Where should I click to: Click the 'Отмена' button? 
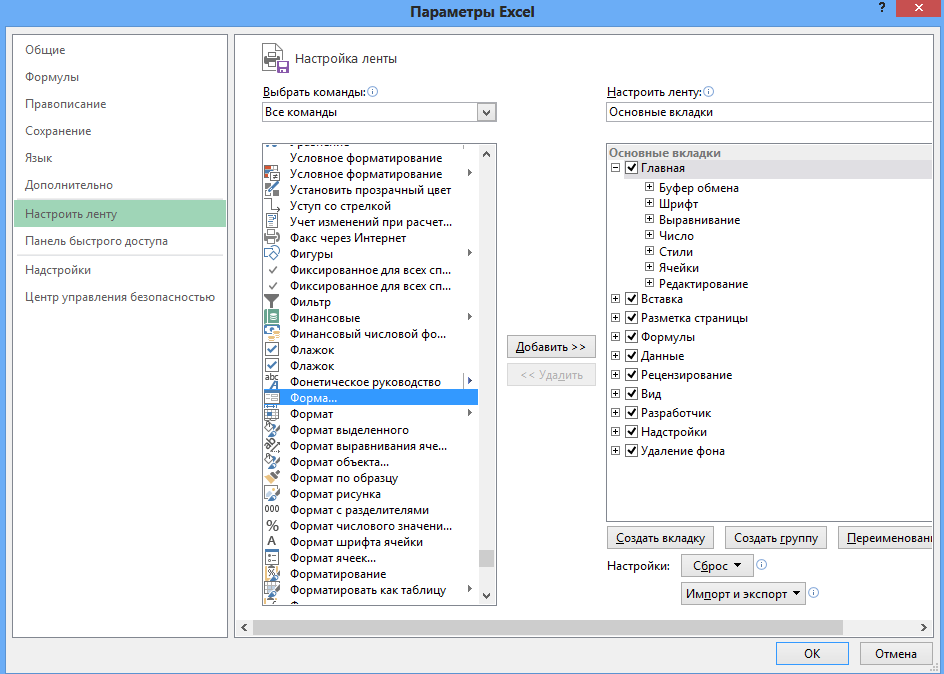tap(896, 654)
